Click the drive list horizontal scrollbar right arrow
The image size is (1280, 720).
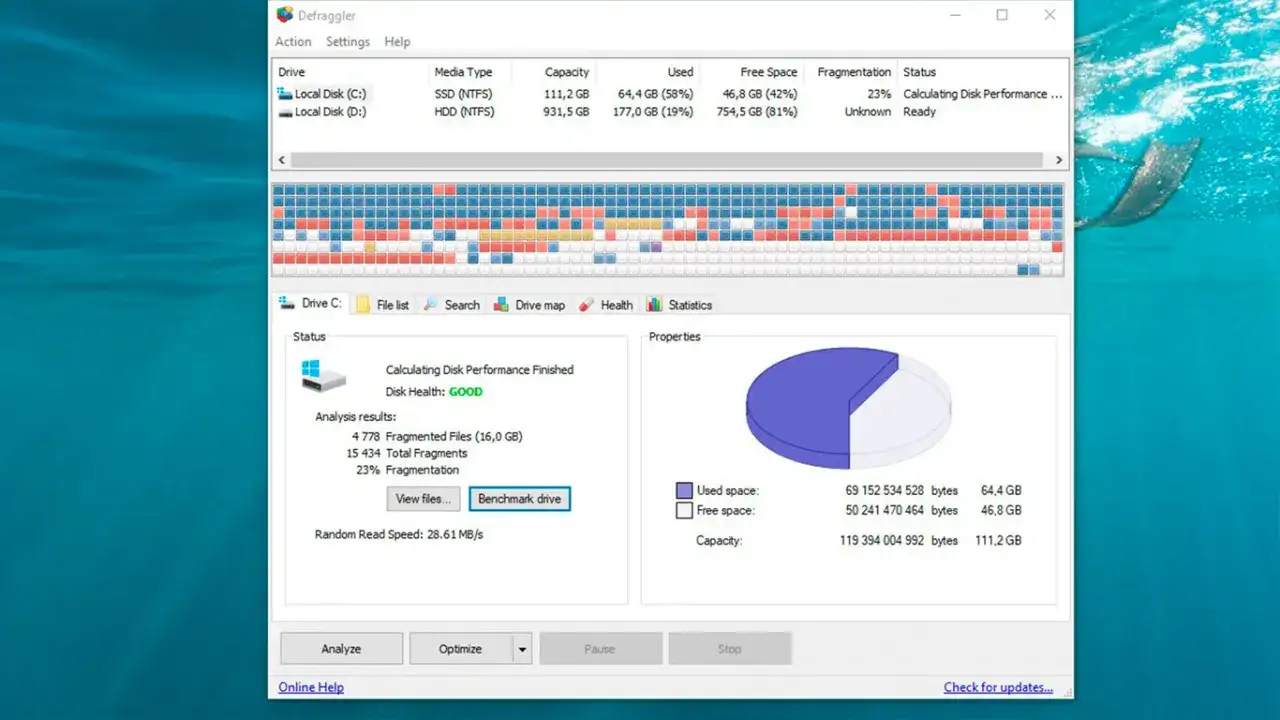pyautogui.click(x=1059, y=160)
